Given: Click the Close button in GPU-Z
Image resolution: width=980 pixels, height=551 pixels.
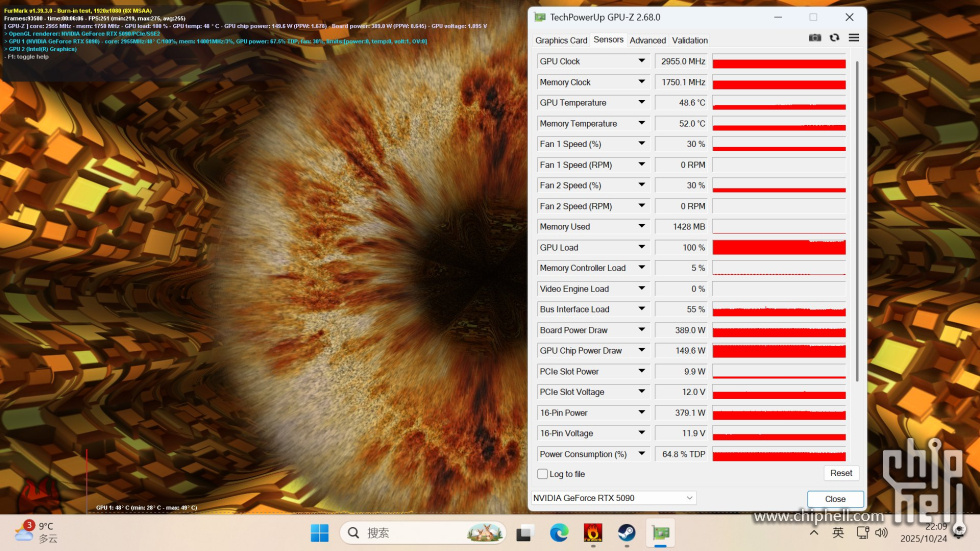Looking at the screenshot, I should pyautogui.click(x=835, y=499).
